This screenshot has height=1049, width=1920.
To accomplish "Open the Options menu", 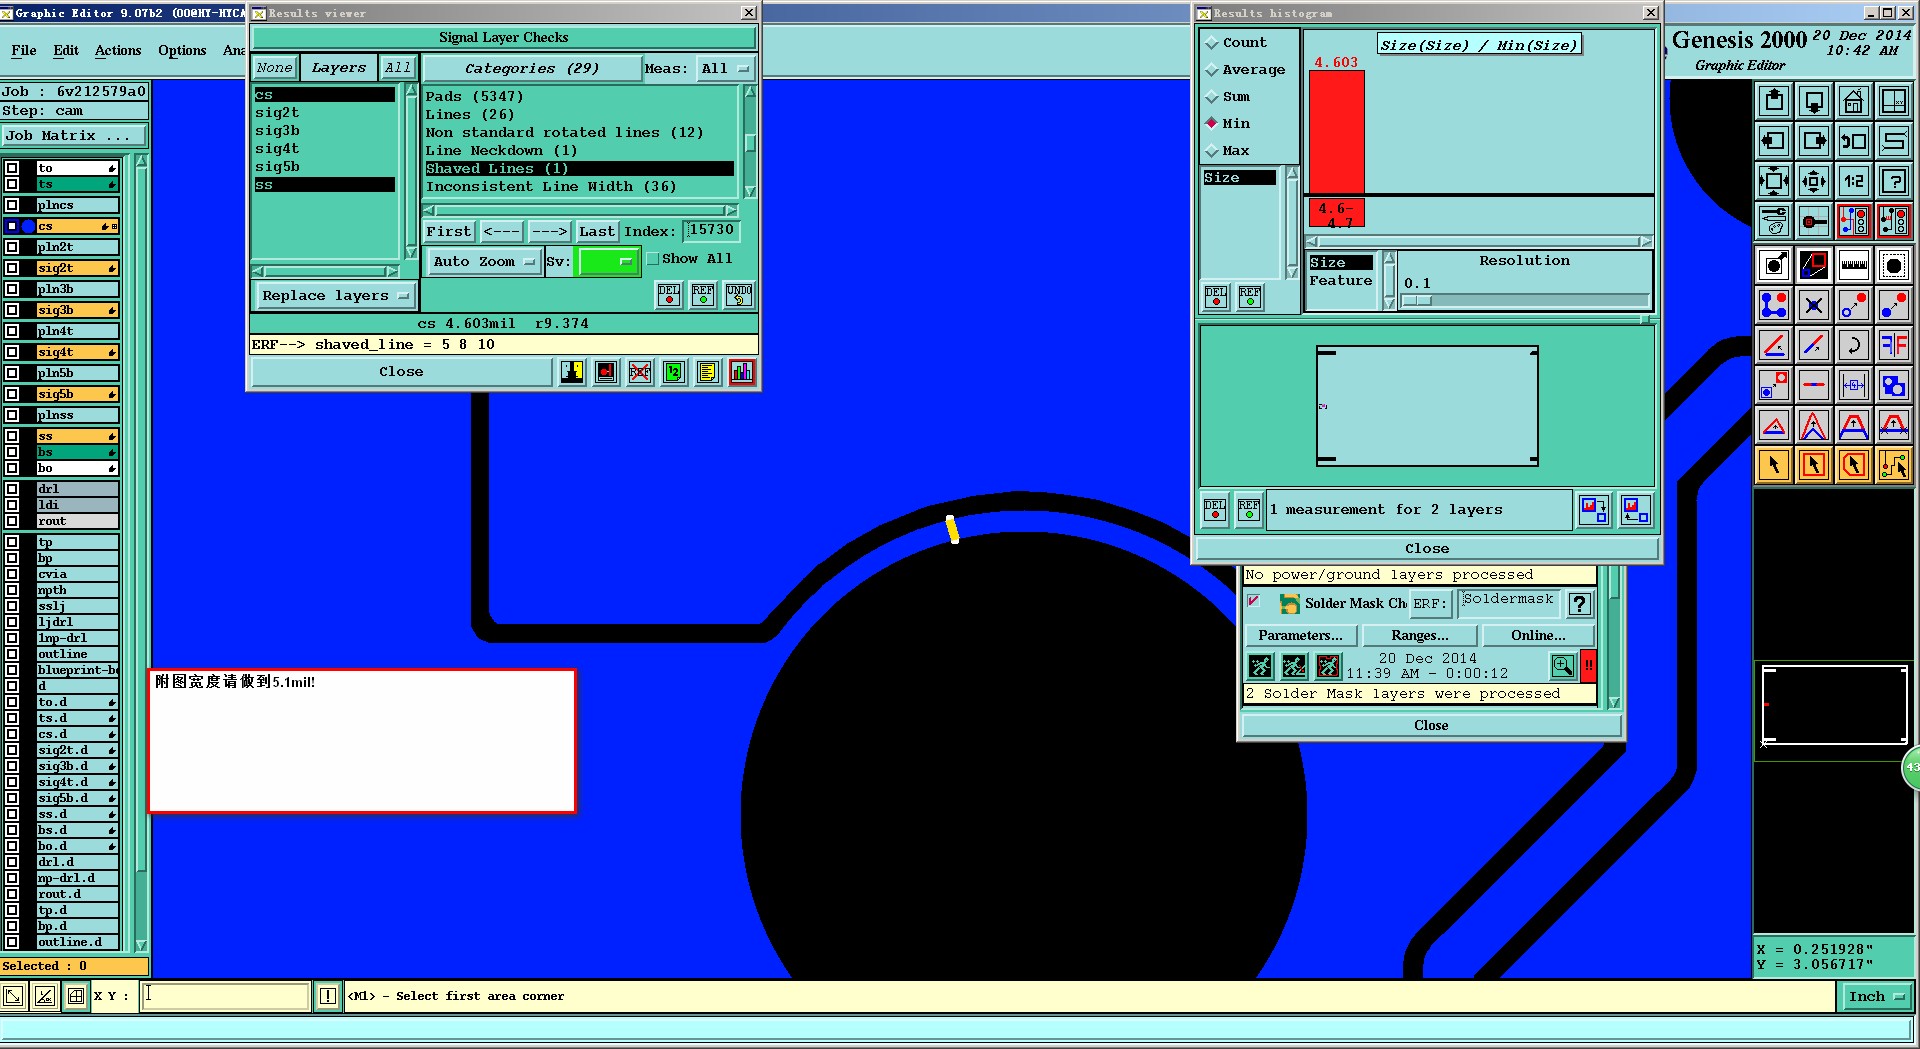I will click(182, 51).
